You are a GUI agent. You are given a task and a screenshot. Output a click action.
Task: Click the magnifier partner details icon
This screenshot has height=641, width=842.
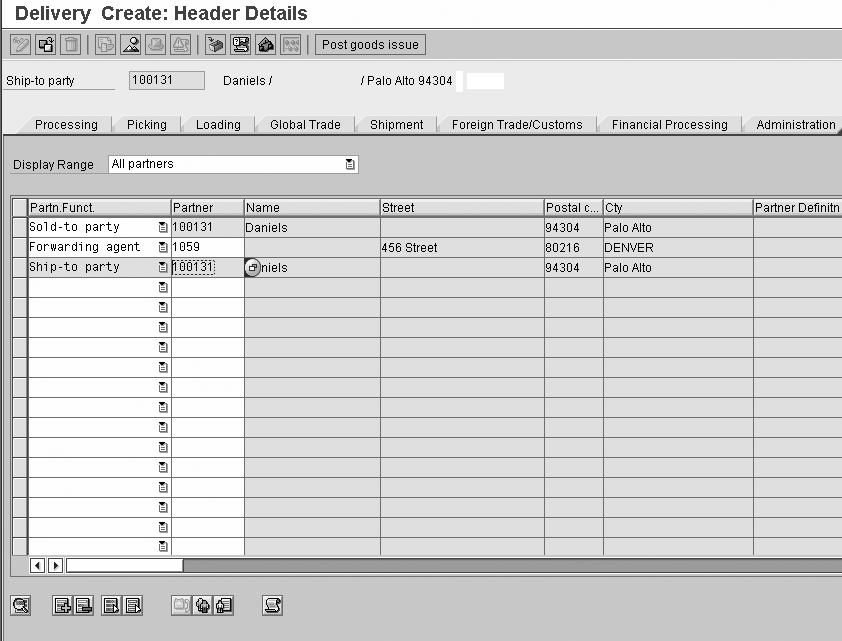tap(20, 606)
